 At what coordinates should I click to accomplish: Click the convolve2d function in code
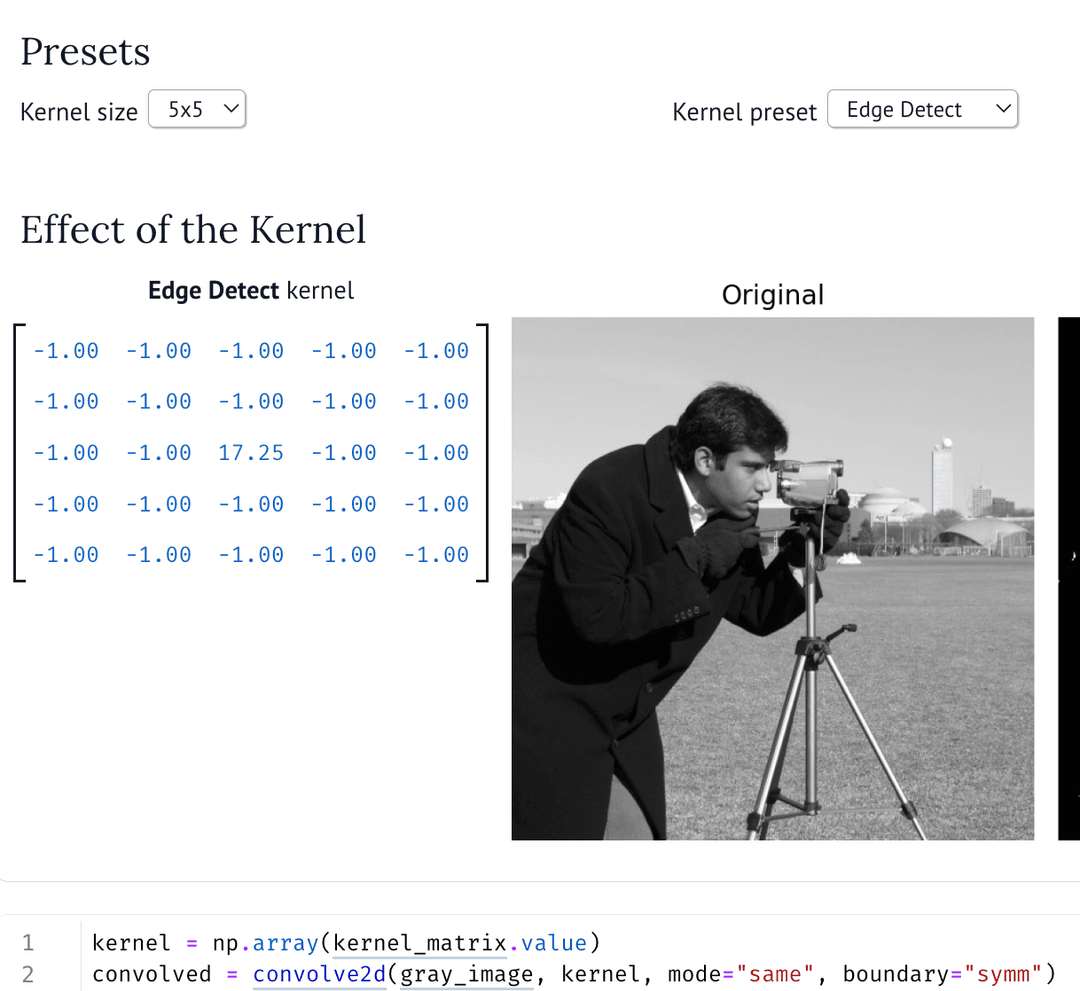(x=319, y=974)
